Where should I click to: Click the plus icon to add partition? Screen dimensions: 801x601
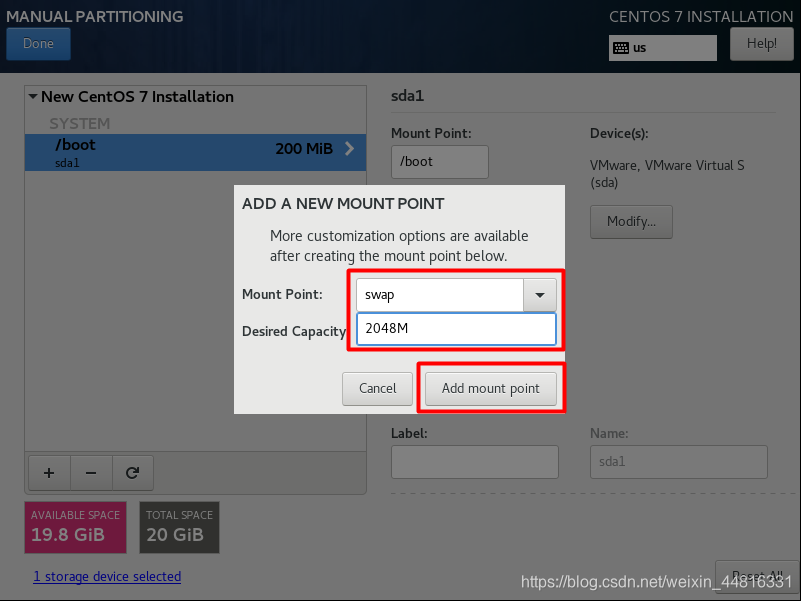pyautogui.click(x=49, y=473)
